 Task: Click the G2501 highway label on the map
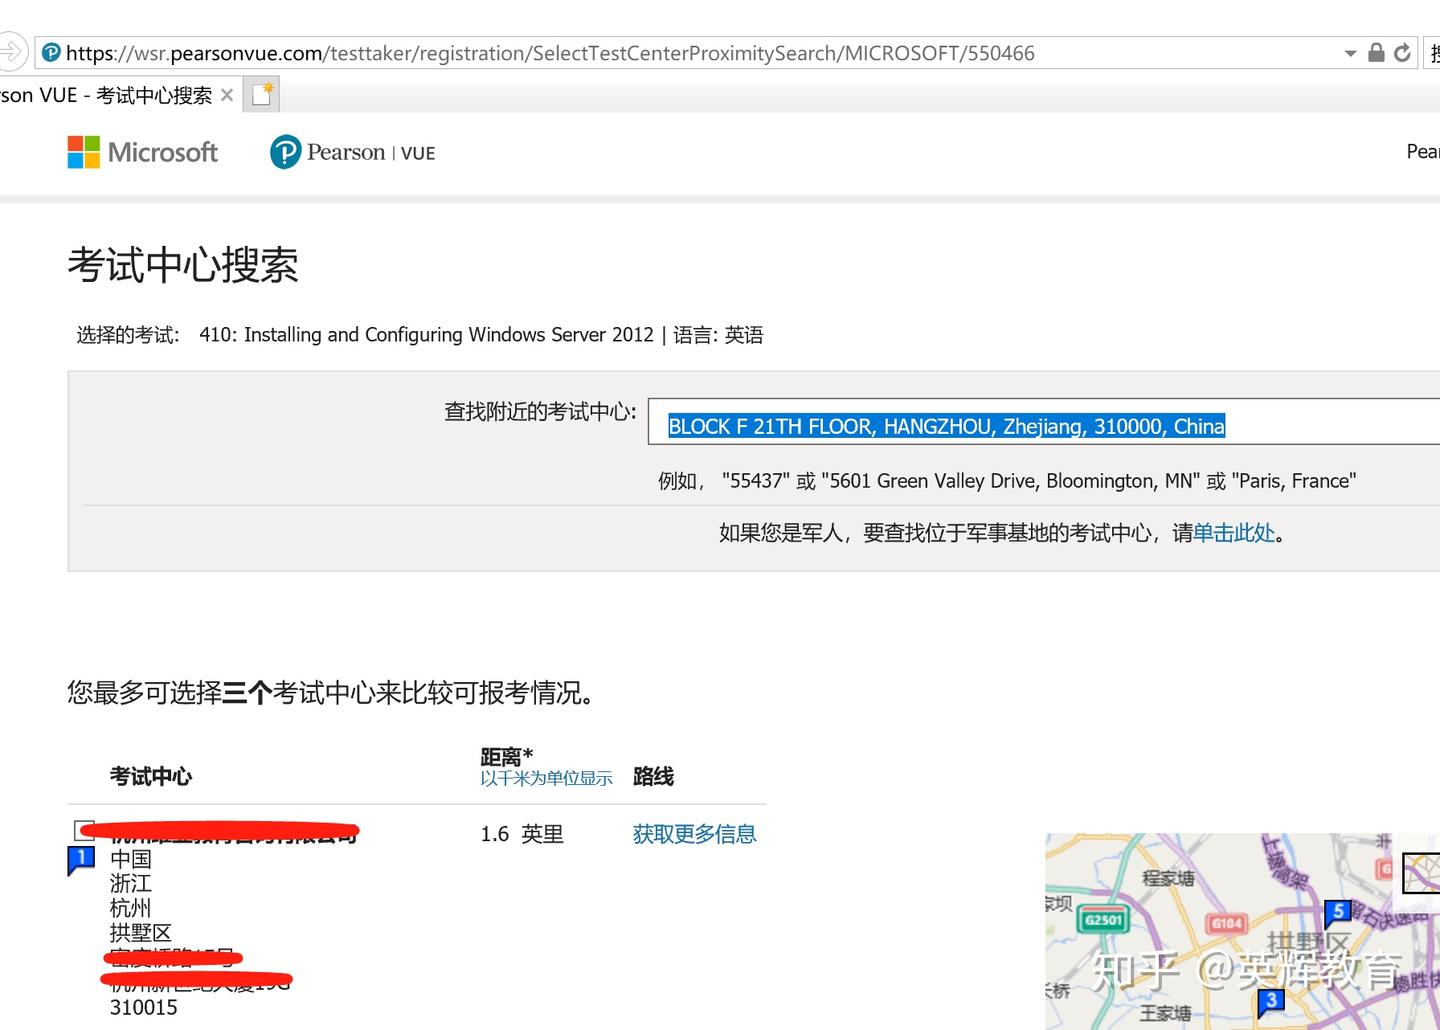pyautogui.click(x=1102, y=918)
